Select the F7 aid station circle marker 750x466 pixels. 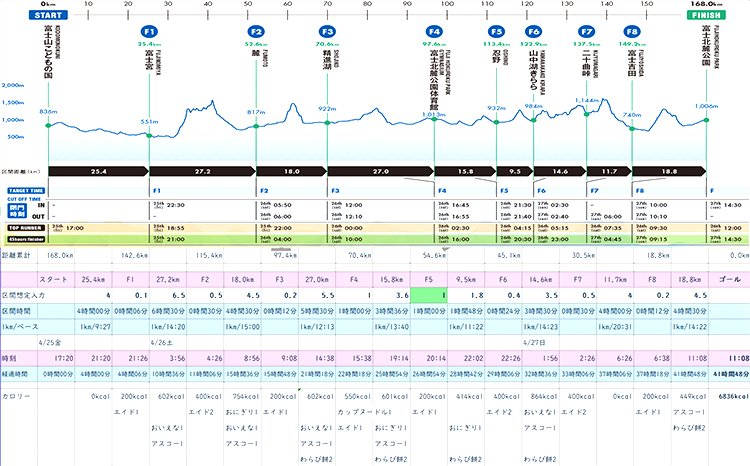click(586, 32)
